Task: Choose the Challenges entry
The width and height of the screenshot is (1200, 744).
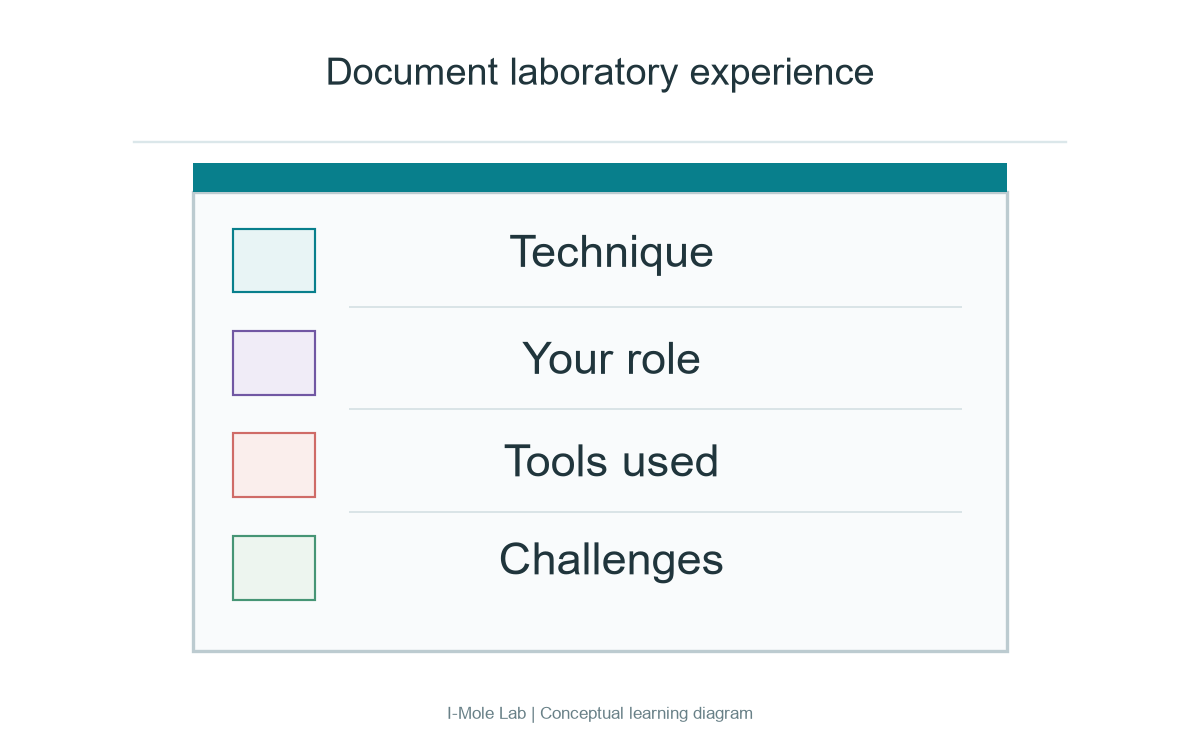Action: click(611, 560)
